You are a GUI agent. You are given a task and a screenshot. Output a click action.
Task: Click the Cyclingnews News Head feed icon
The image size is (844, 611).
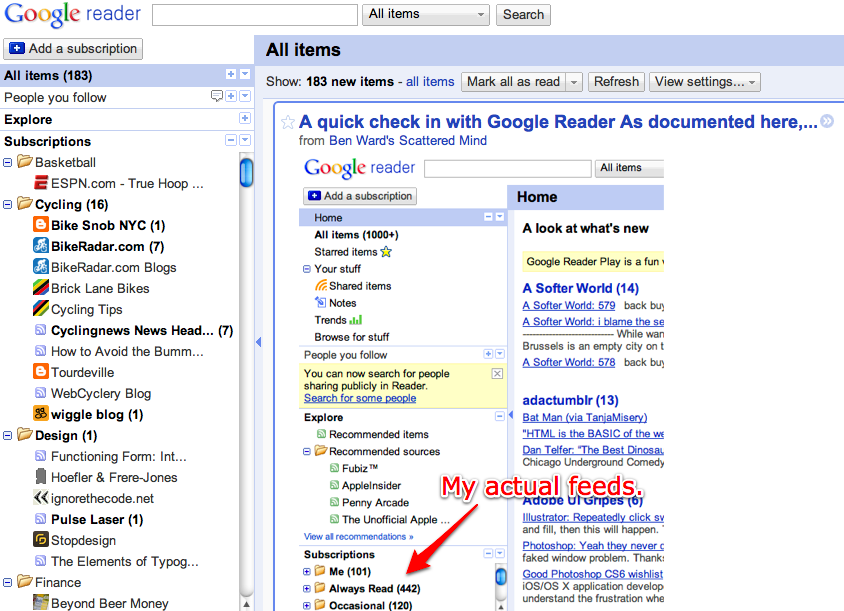tap(40, 329)
